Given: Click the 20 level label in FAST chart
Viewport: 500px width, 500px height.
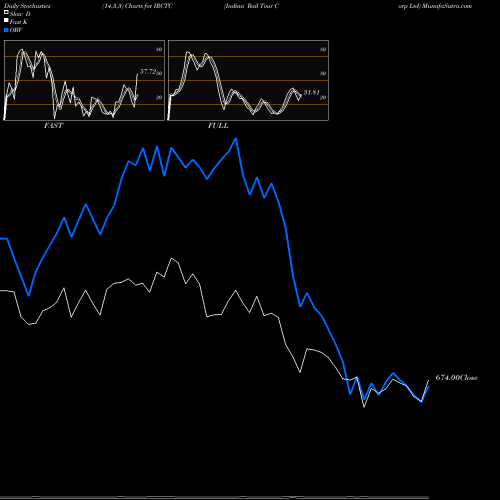Looking at the screenshot, I should [159, 98].
